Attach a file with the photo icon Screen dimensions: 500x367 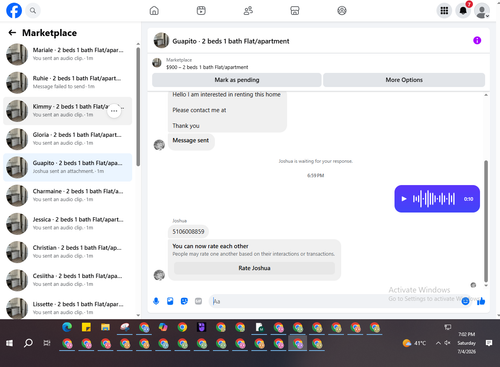coord(170,301)
